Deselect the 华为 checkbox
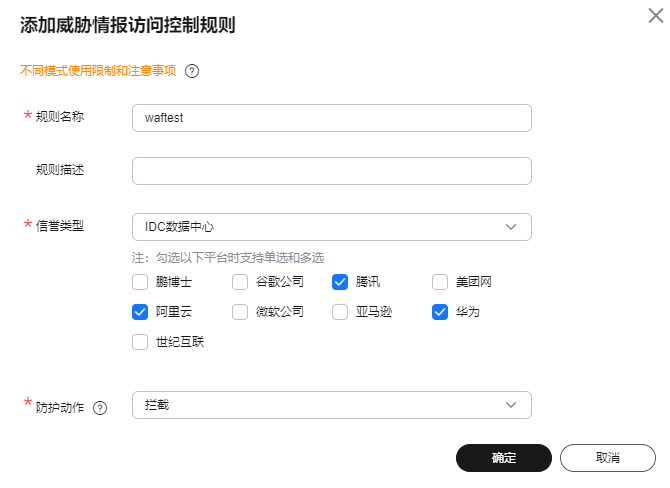Screen dimensions: 670x488 [440, 312]
